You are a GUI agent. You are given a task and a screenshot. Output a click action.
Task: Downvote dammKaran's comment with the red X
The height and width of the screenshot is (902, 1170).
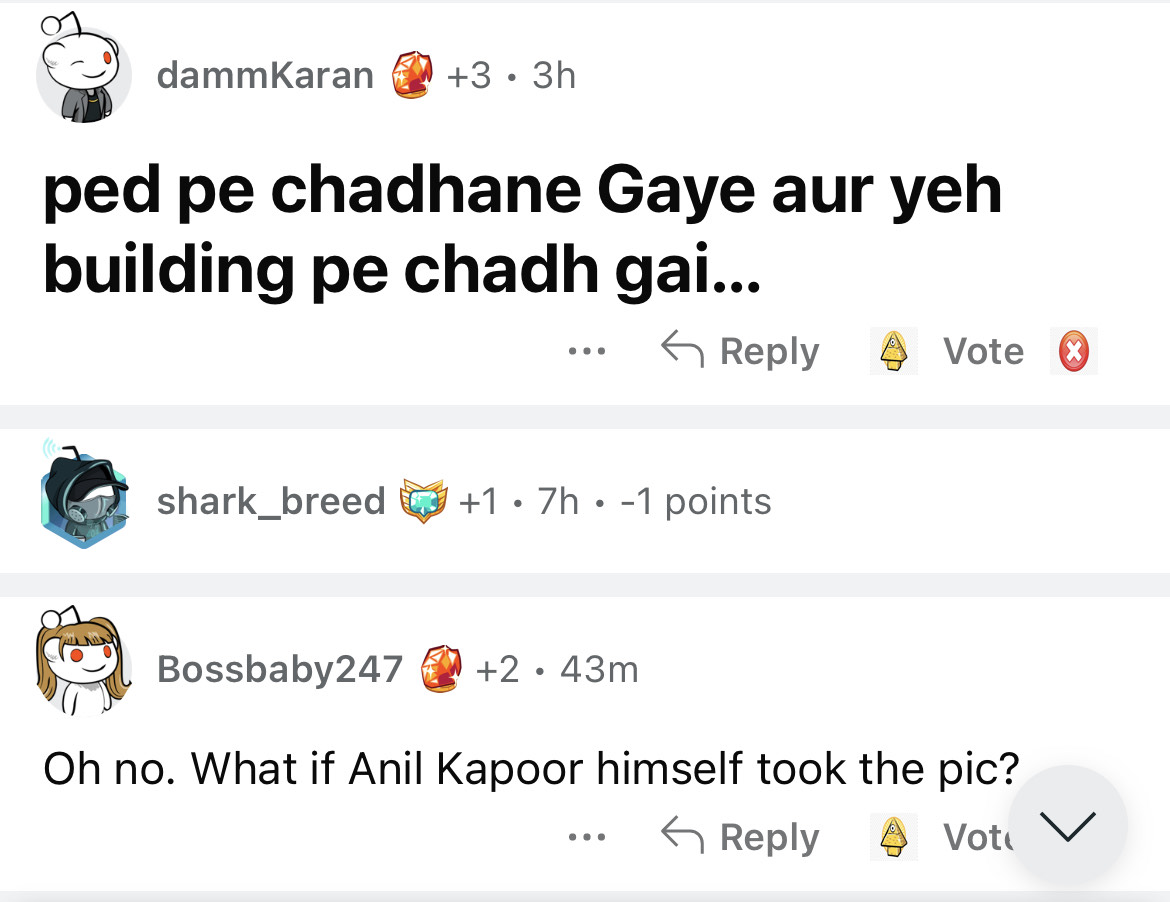pos(1073,351)
